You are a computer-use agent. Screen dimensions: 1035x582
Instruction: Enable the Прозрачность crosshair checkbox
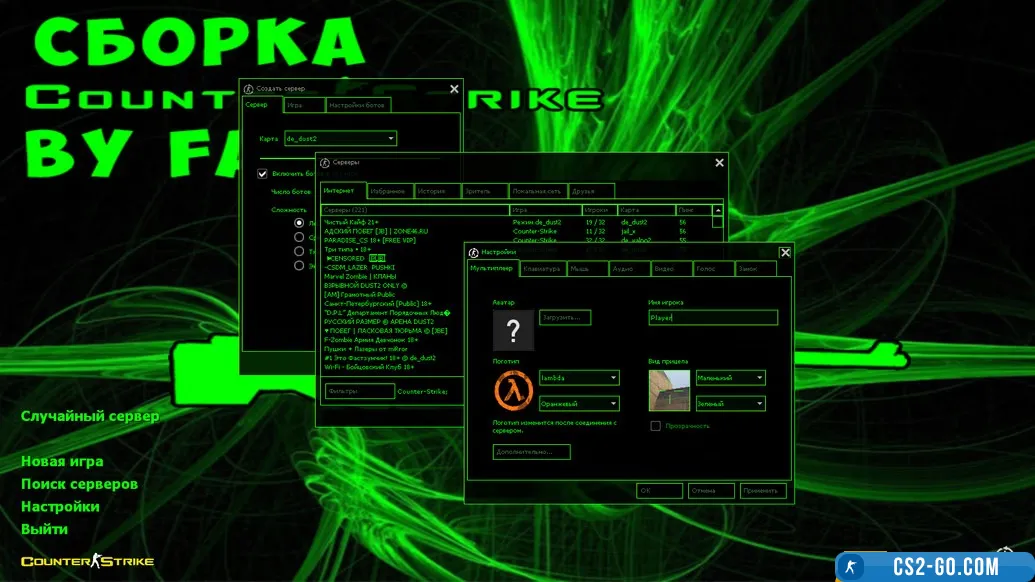click(x=656, y=426)
